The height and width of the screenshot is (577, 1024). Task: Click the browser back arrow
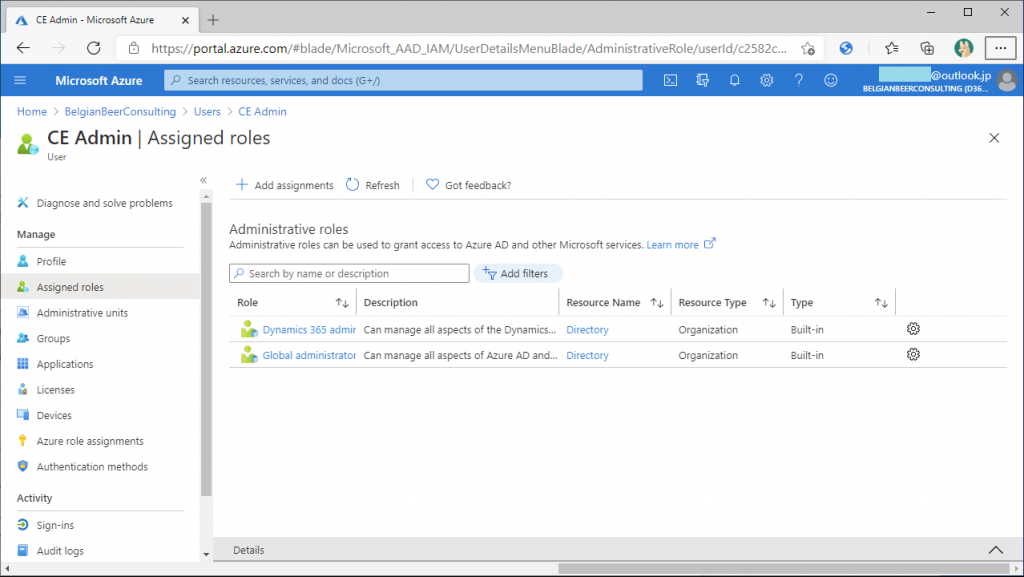pyautogui.click(x=24, y=48)
